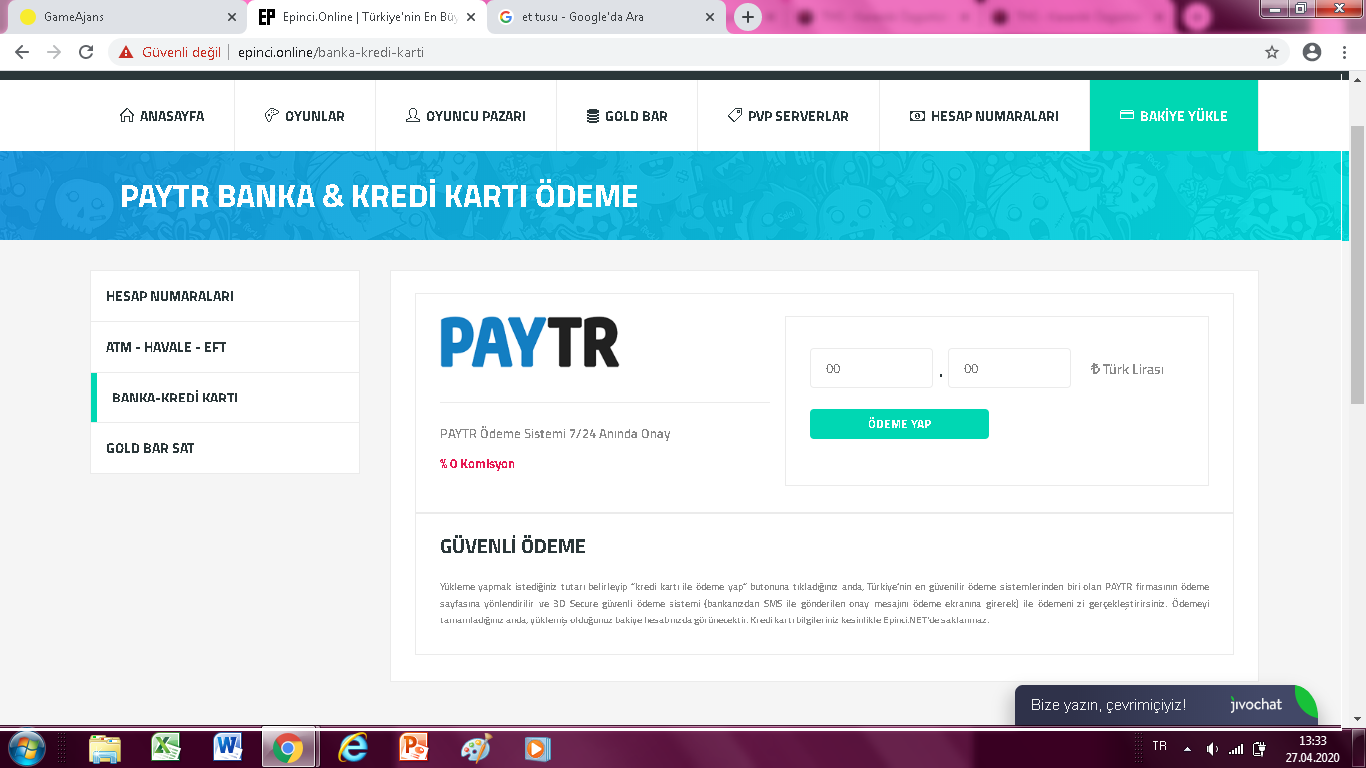Viewport: 1366px width, 768px height.
Task: Show hidden tray icons arrow
Action: click(x=1187, y=748)
